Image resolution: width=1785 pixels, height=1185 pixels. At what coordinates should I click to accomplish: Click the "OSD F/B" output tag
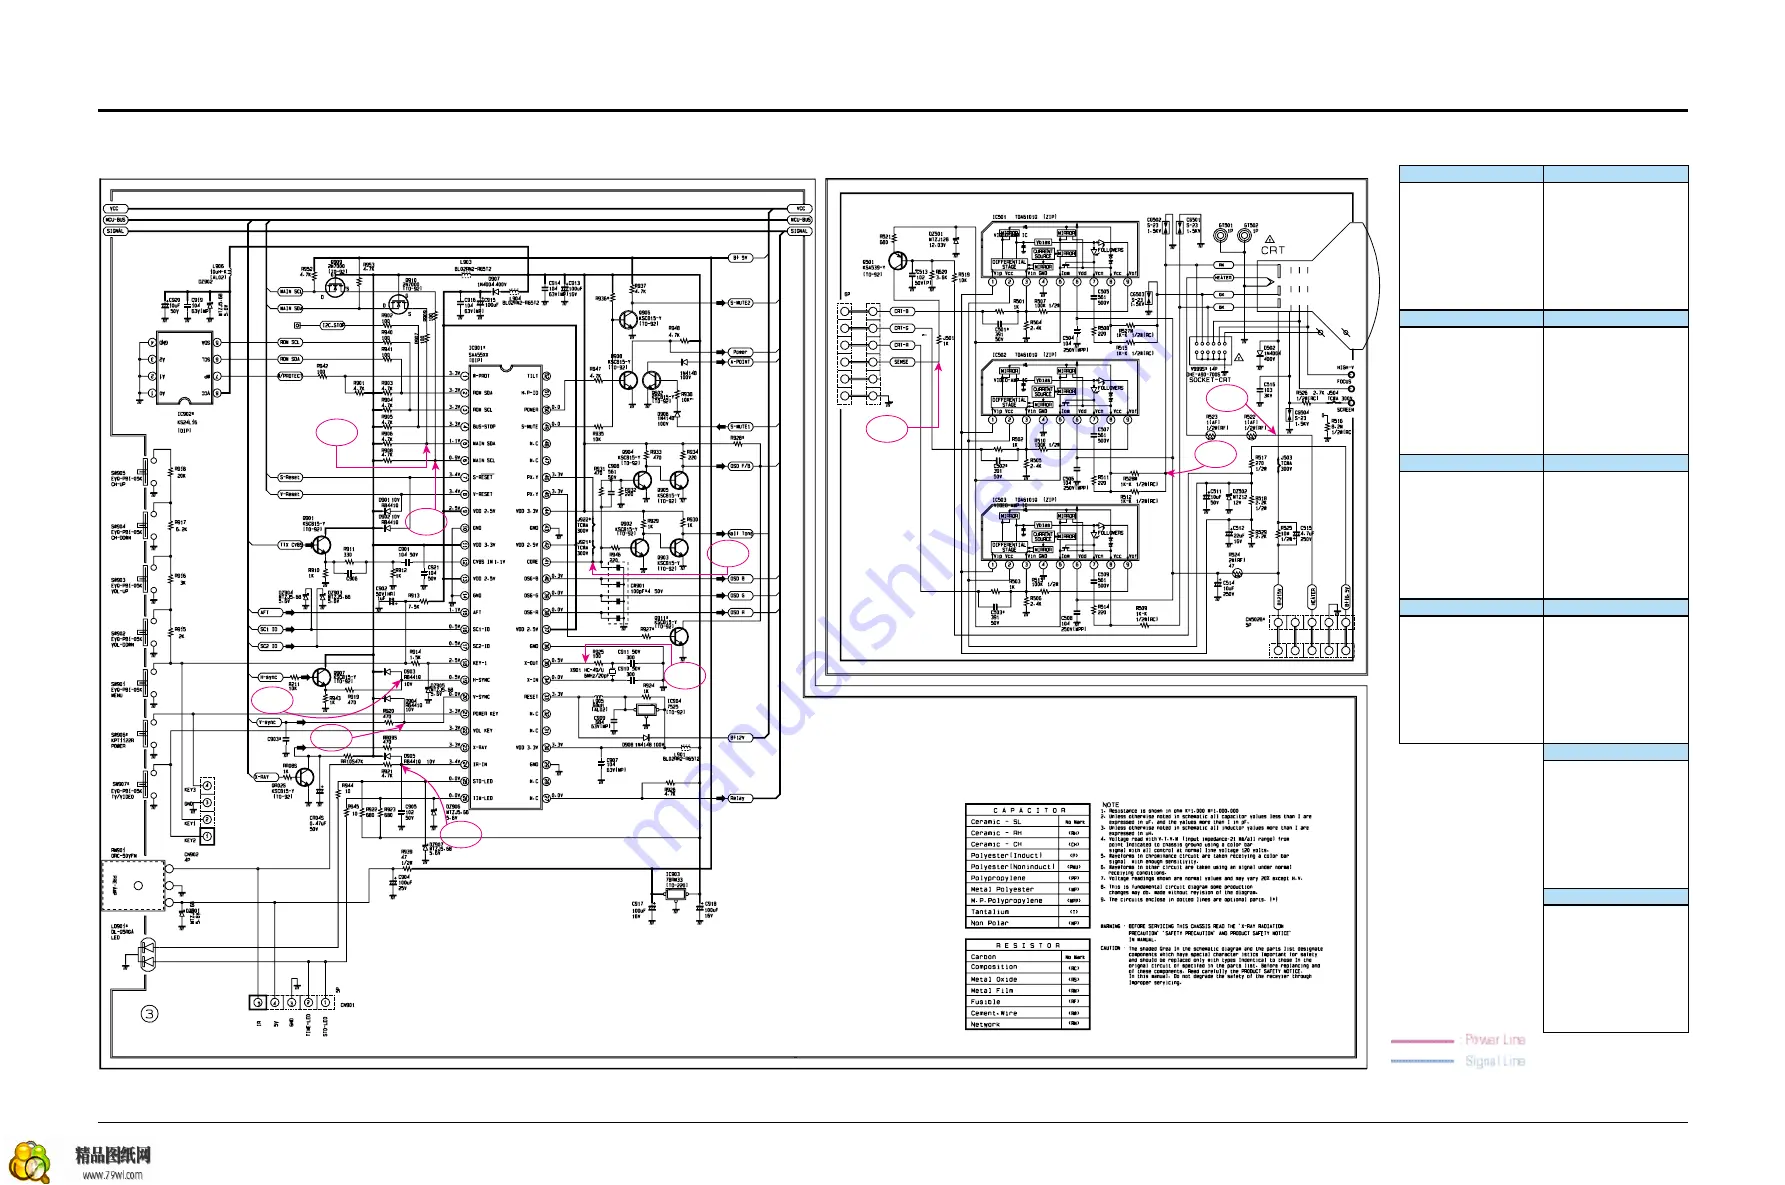(x=740, y=466)
